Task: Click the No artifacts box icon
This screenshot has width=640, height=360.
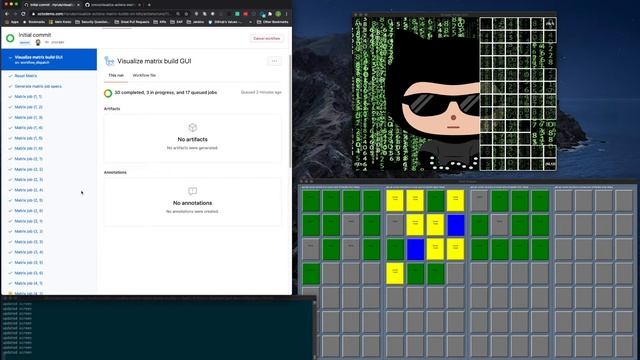Action: coord(192,127)
